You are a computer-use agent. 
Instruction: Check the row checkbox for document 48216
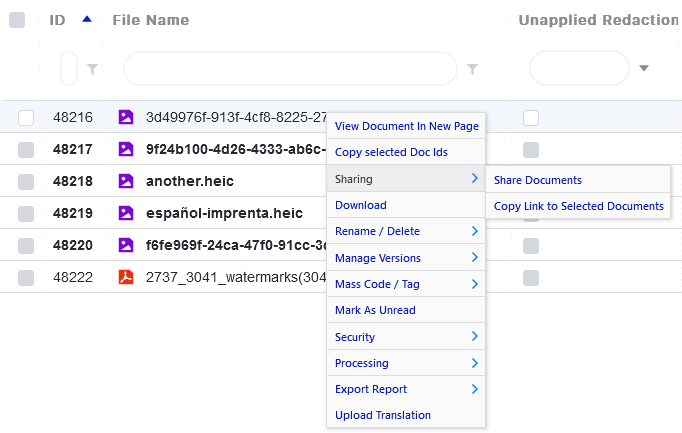[x=26, y=118]
